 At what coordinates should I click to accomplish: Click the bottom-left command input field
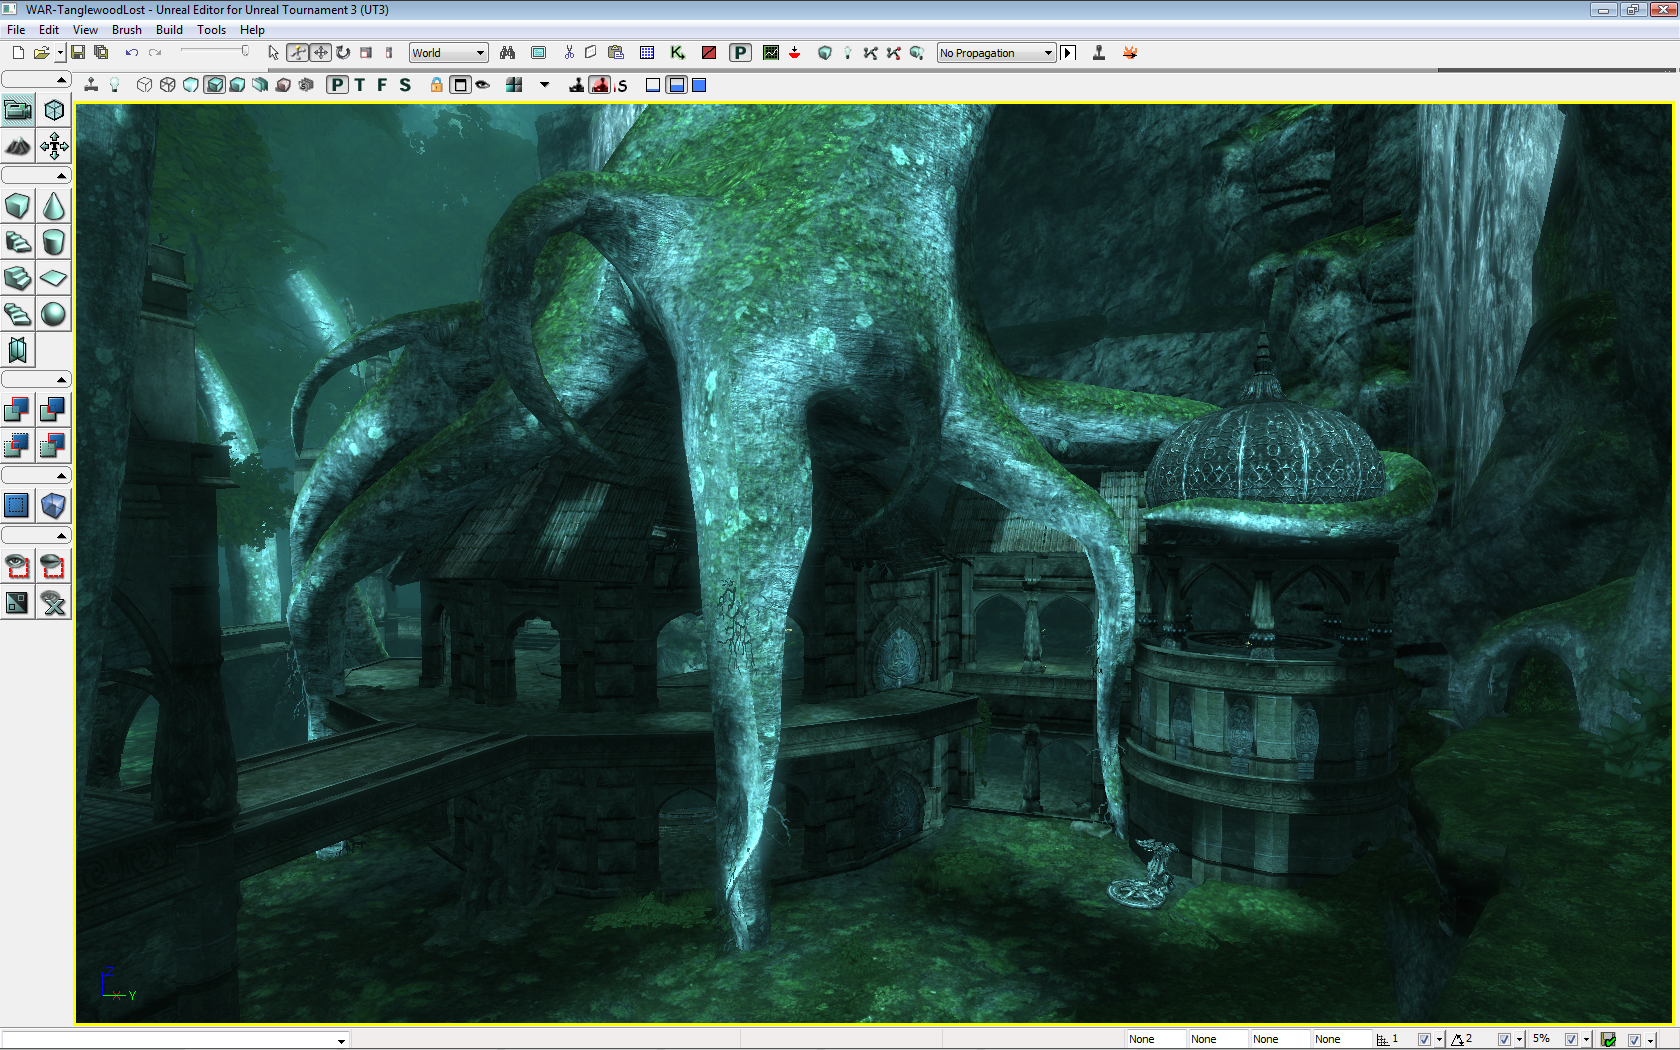175,1040
